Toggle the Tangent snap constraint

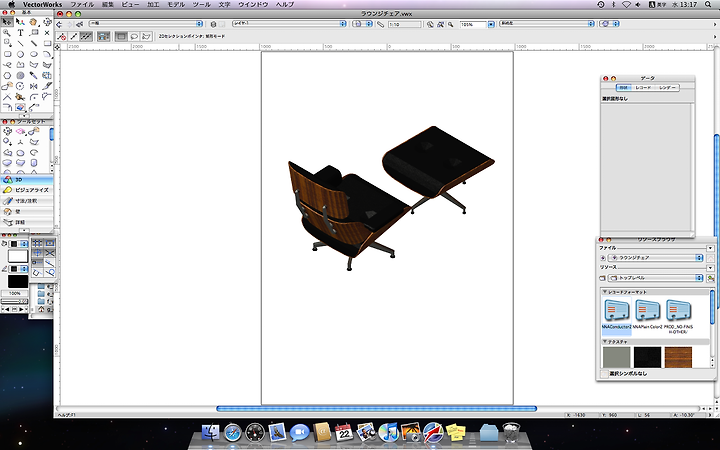pos(50,272)
